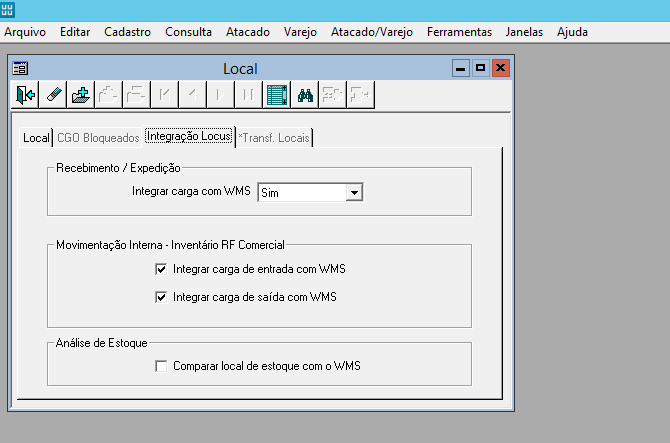Switch to the Transf. Locais tab
Screen dimensions: 670x443
pyautogui.click(x=274, y=137)
